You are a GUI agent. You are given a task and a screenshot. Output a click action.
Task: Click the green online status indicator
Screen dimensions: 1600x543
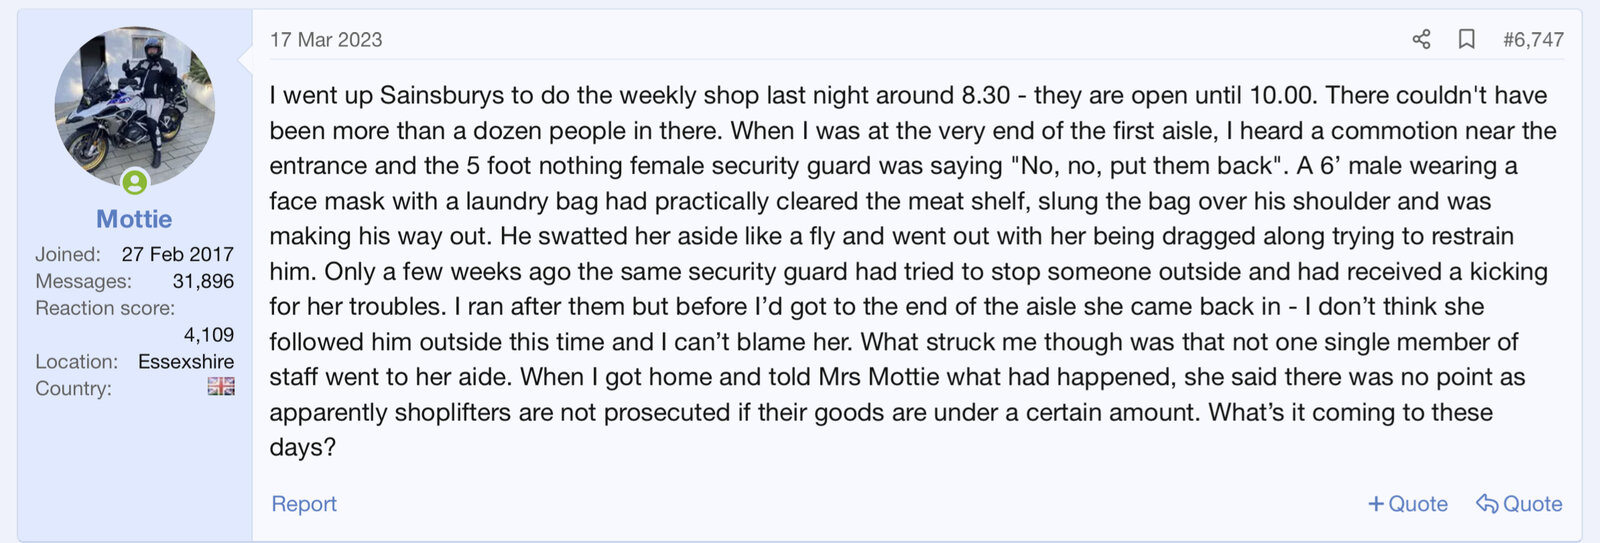[x=135, y=182]
